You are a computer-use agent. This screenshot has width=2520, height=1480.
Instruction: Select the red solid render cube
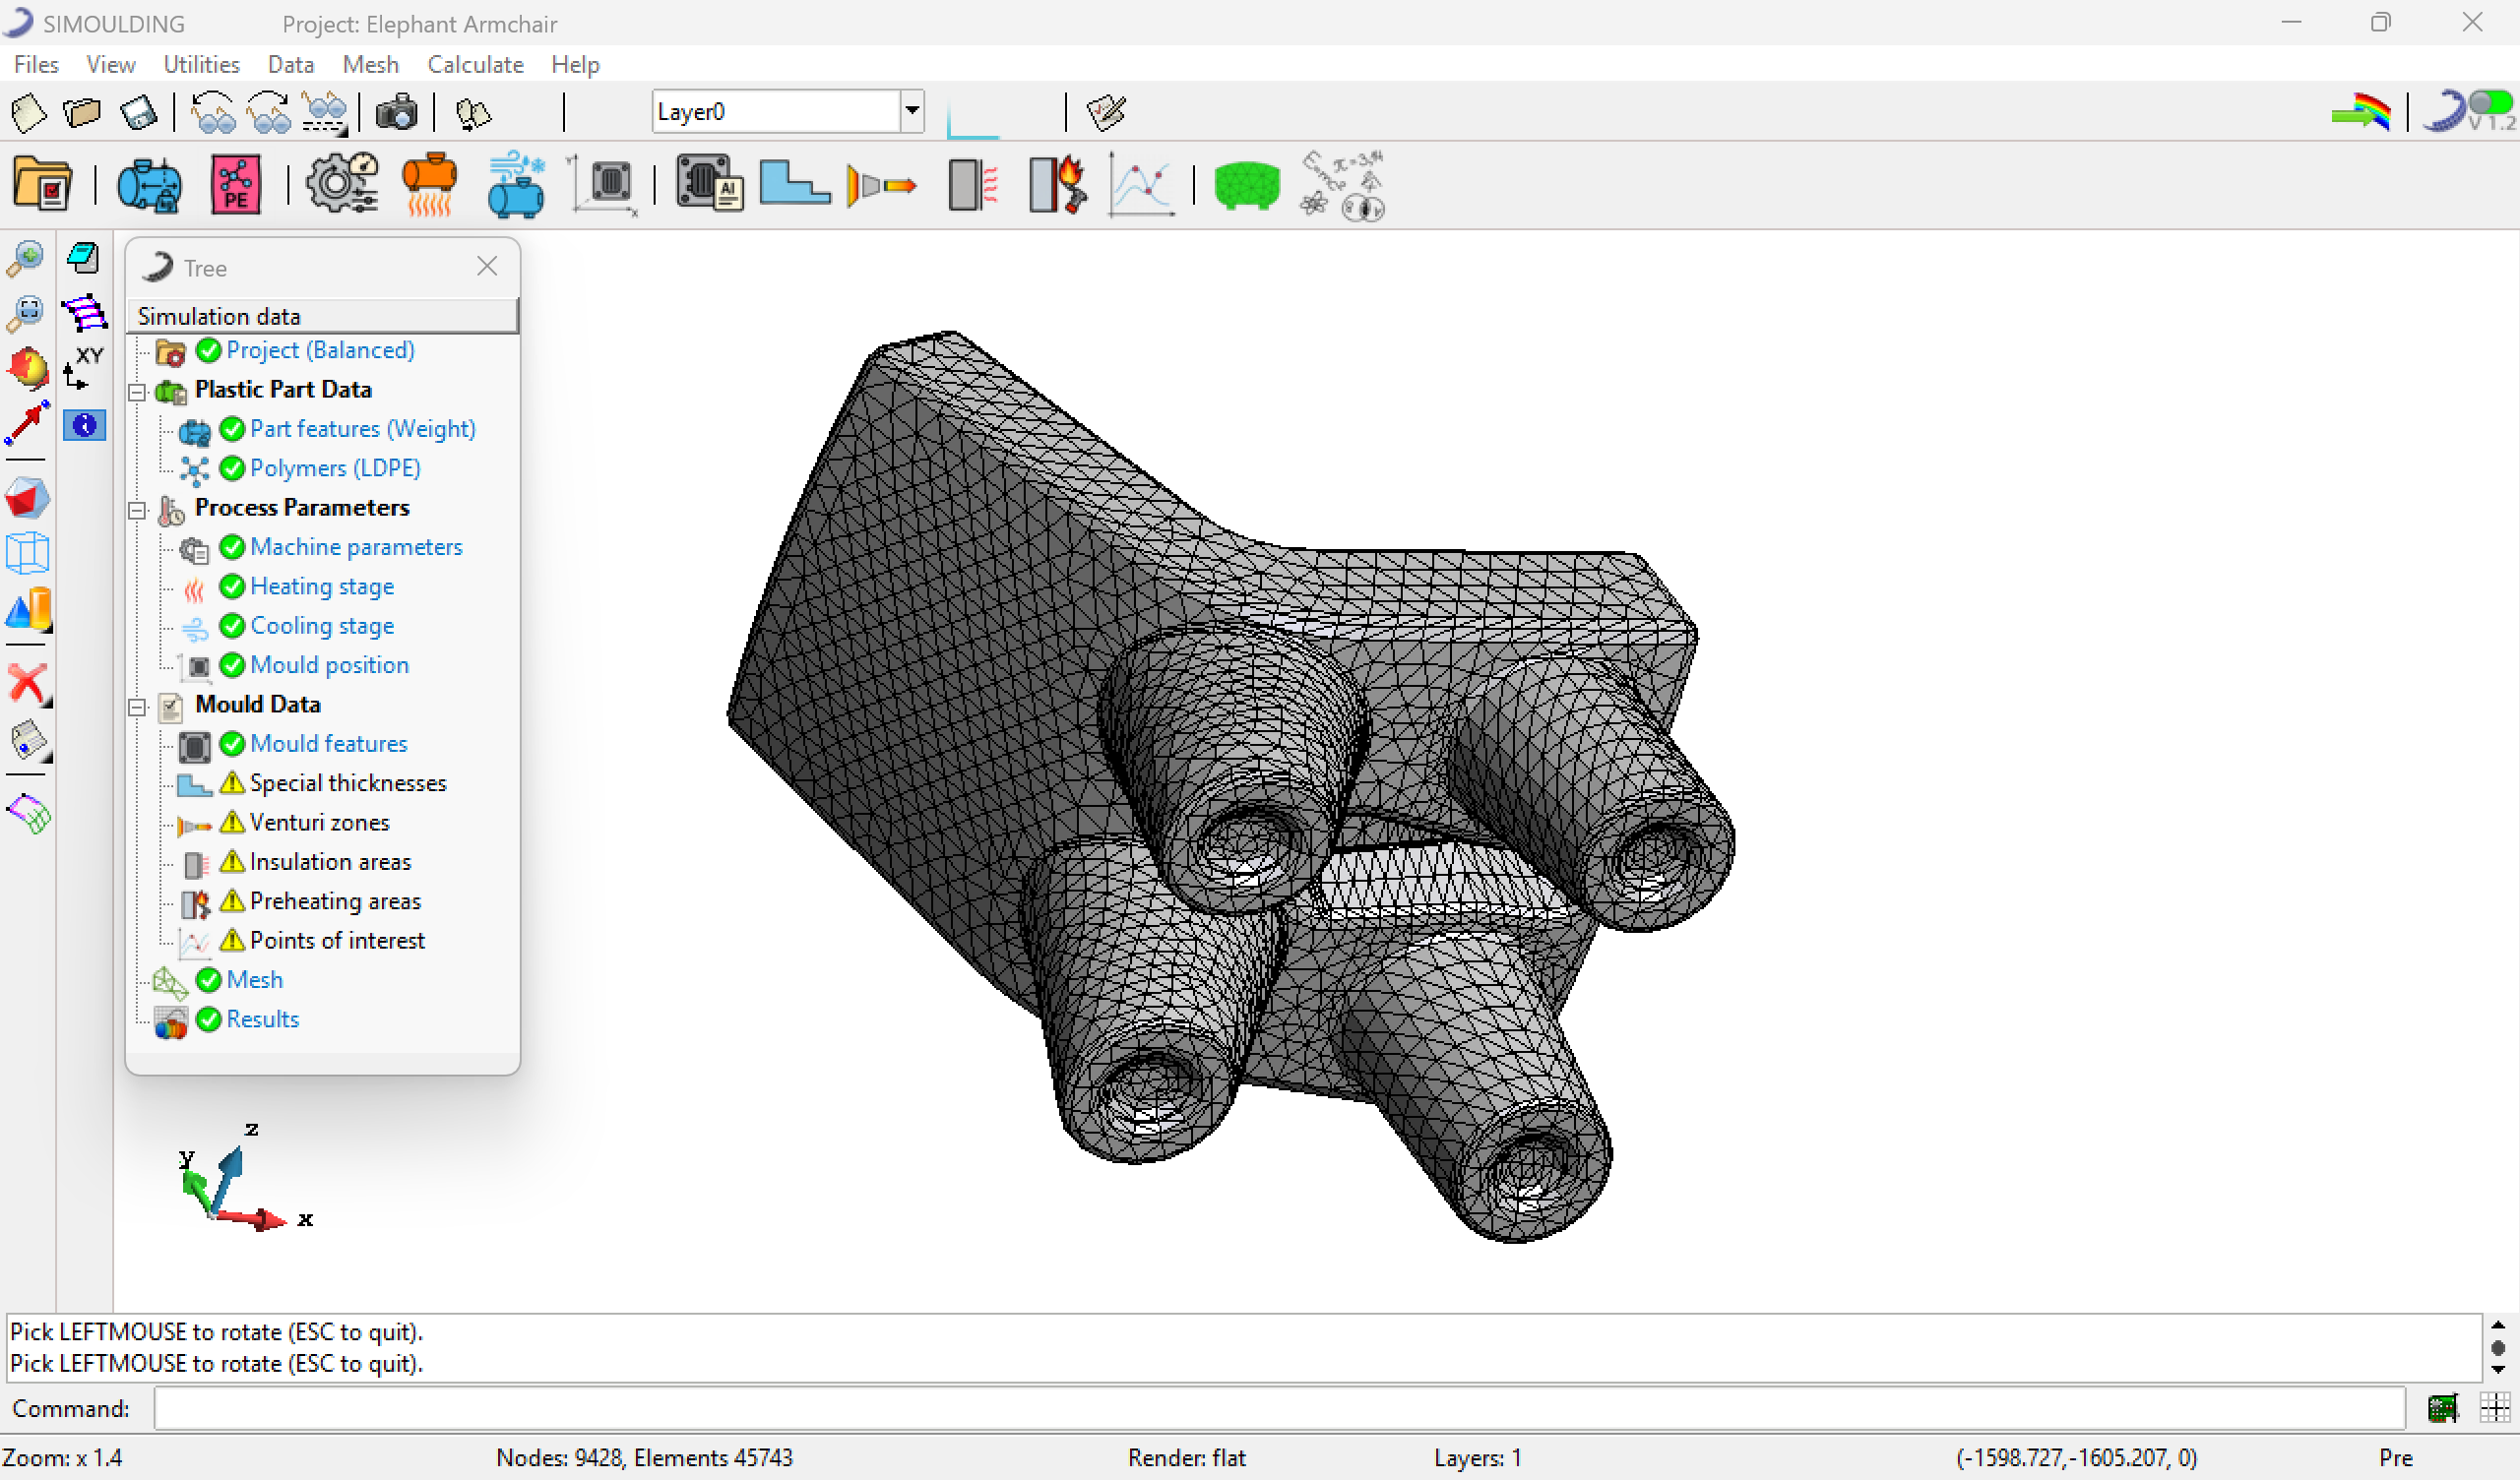tap(27, 498)
